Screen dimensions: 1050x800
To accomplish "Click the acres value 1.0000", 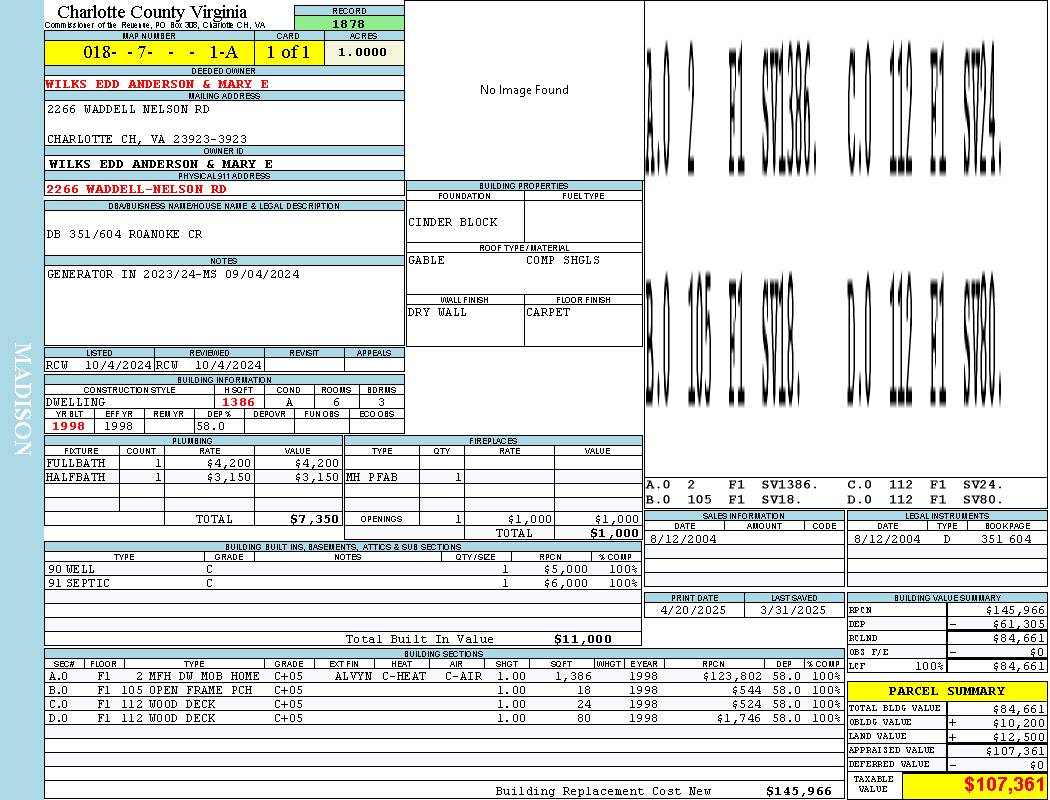I will pos(362,52).
